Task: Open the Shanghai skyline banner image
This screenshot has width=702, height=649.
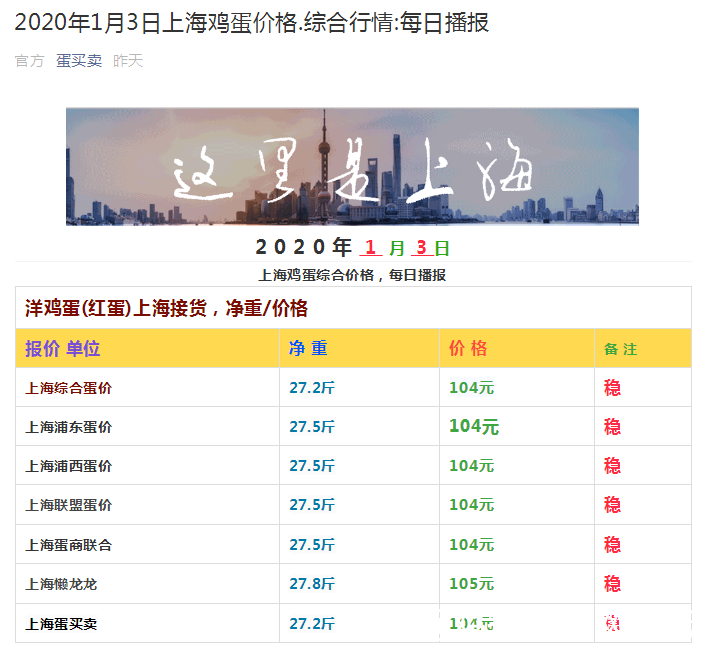Action: [352, 166]
